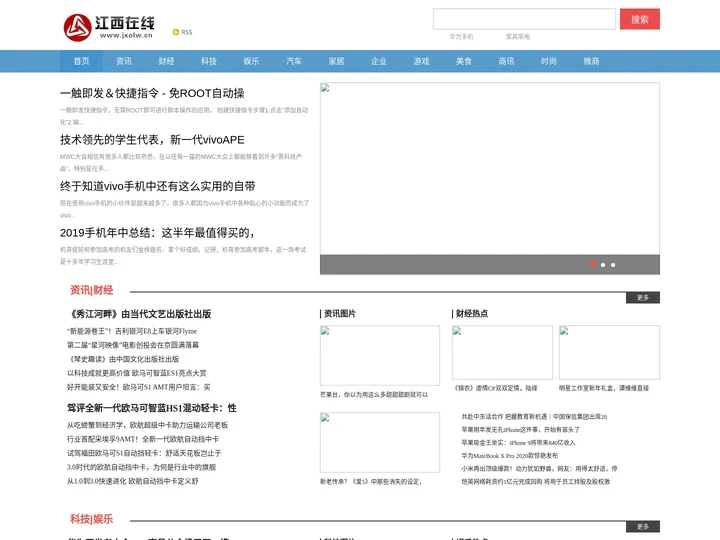Viewport: 720px width, 540px height.
Task: Open caption link 芒果台，你以为用这么多甜甜甜剧就可以
Action: pyautogui.click(x=374, y=394)
